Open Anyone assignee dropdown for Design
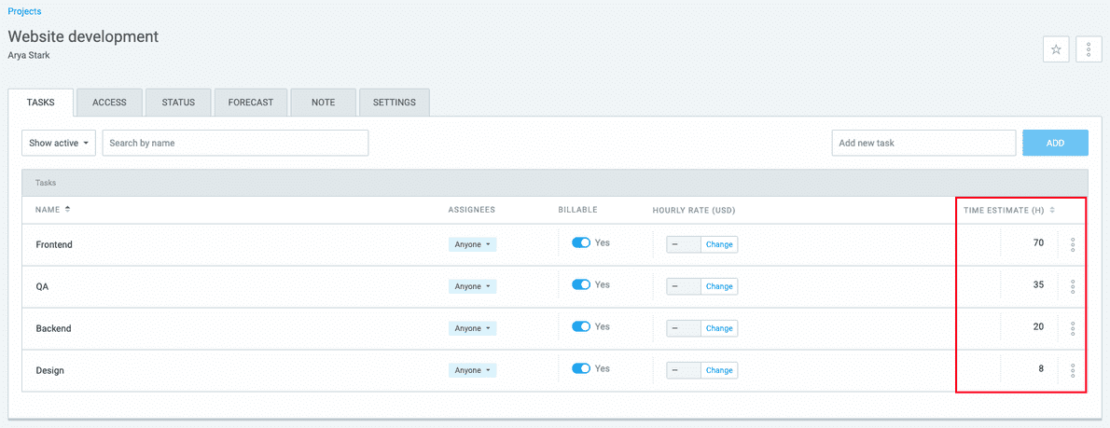 [472, 370]
